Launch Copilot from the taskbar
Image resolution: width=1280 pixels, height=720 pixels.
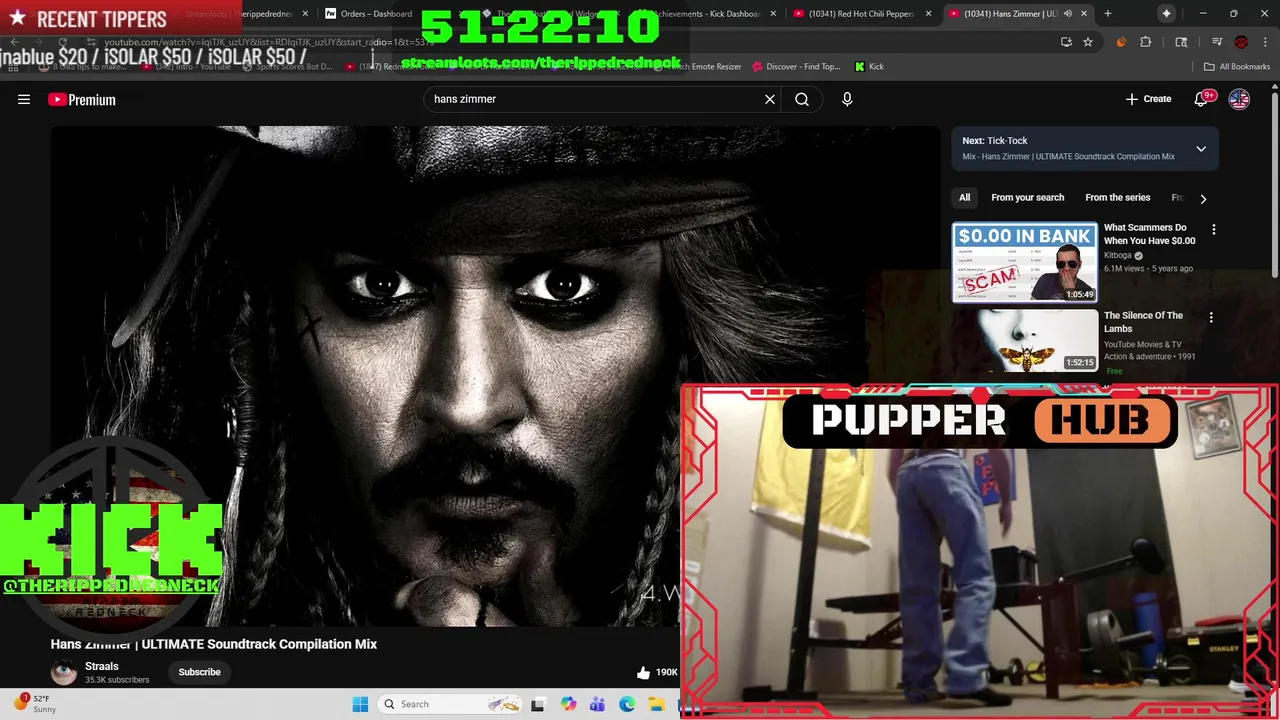coord(568,704)
